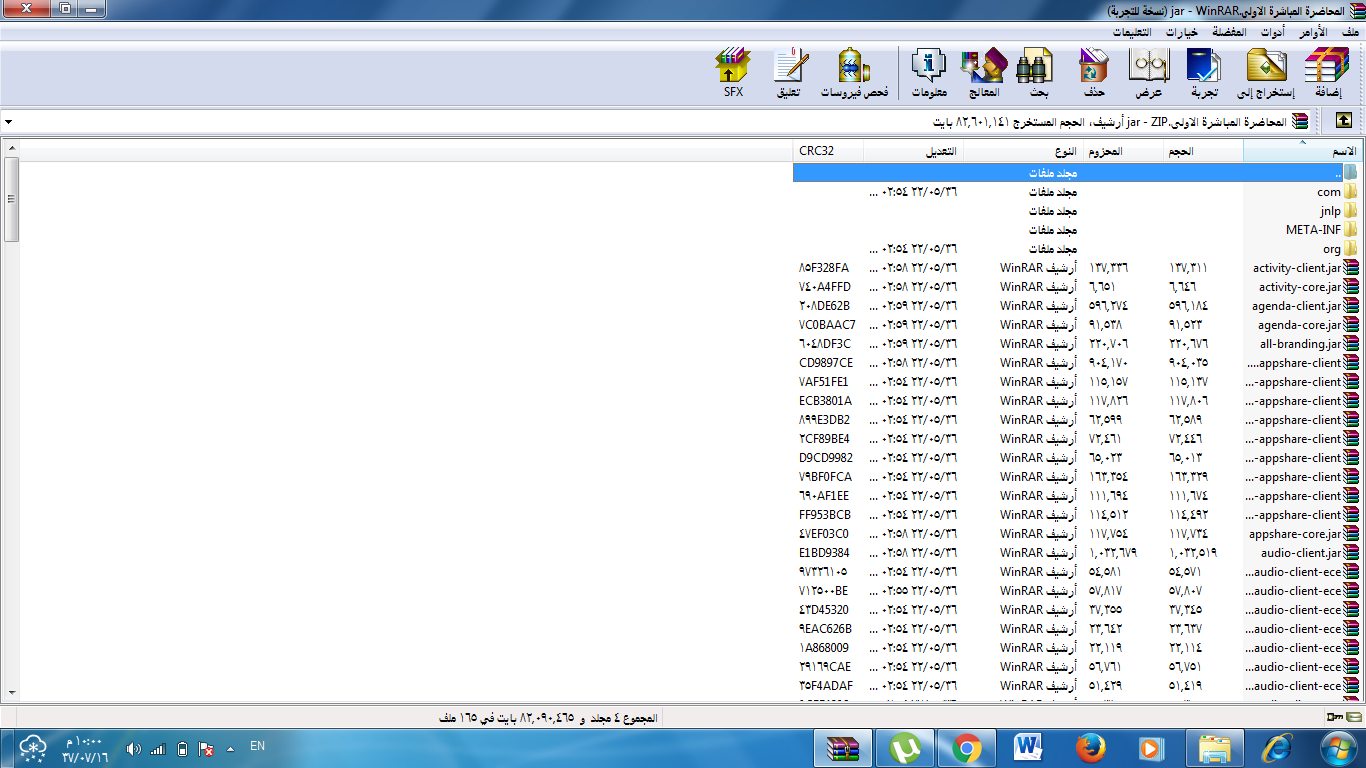Click the CRC32 value ECB3801A

825,401
